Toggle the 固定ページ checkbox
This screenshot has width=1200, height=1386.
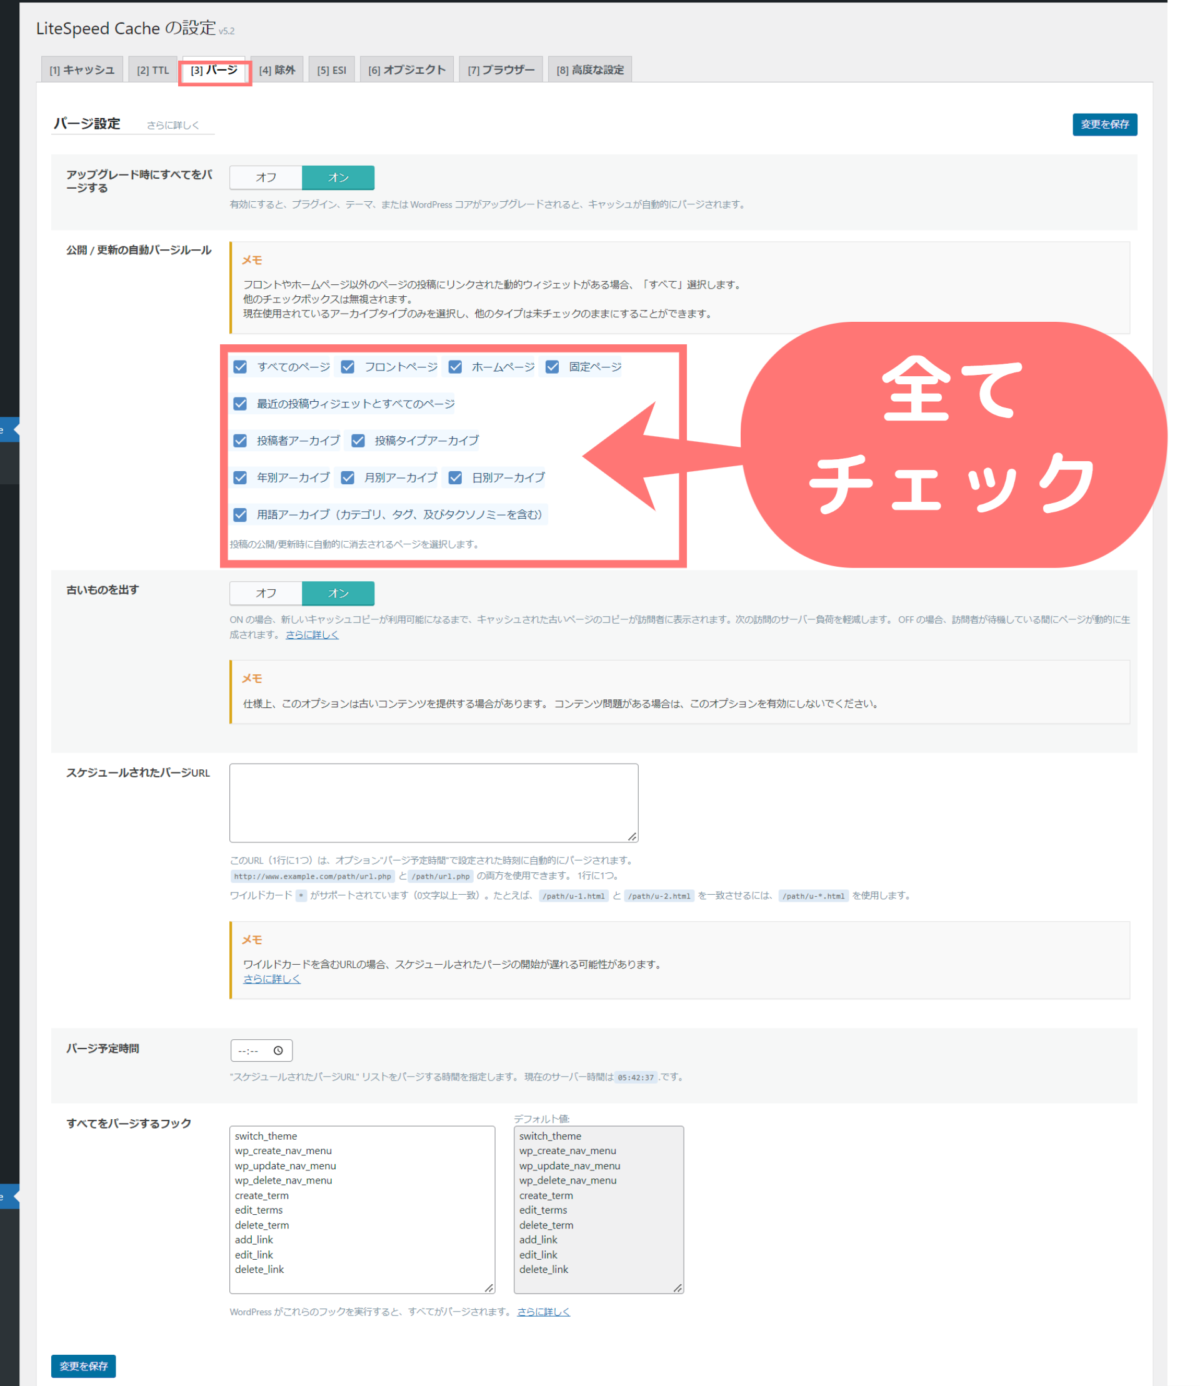click(x=553, y=367)
